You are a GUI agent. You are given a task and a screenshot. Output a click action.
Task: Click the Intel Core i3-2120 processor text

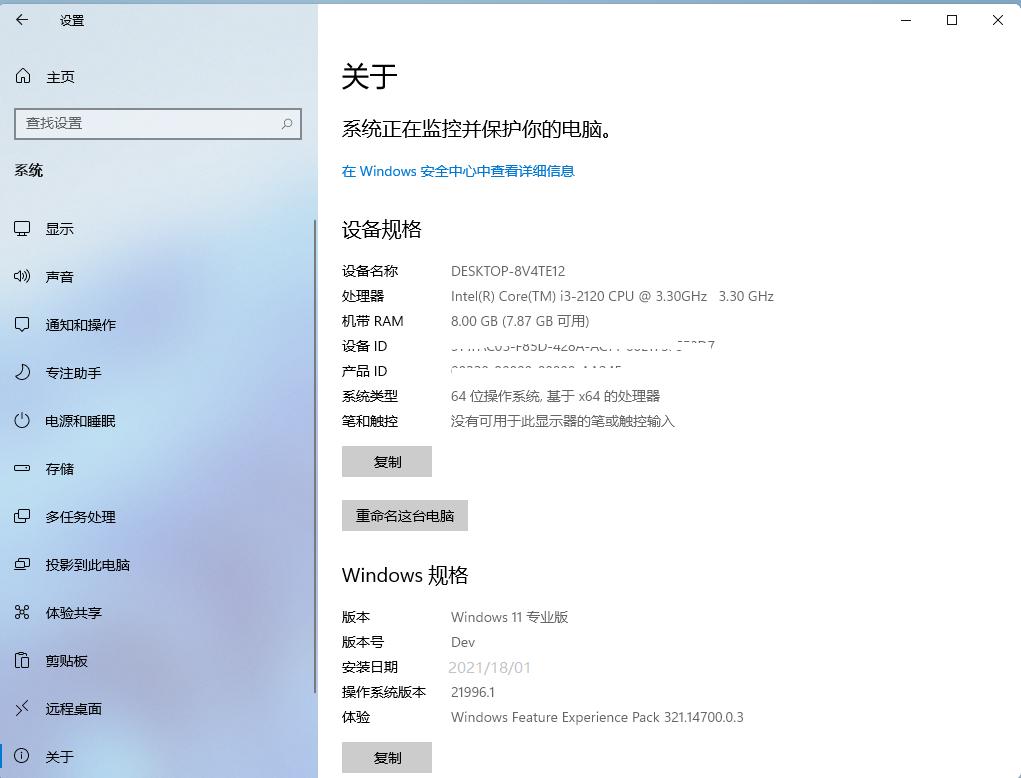point(612,296)
